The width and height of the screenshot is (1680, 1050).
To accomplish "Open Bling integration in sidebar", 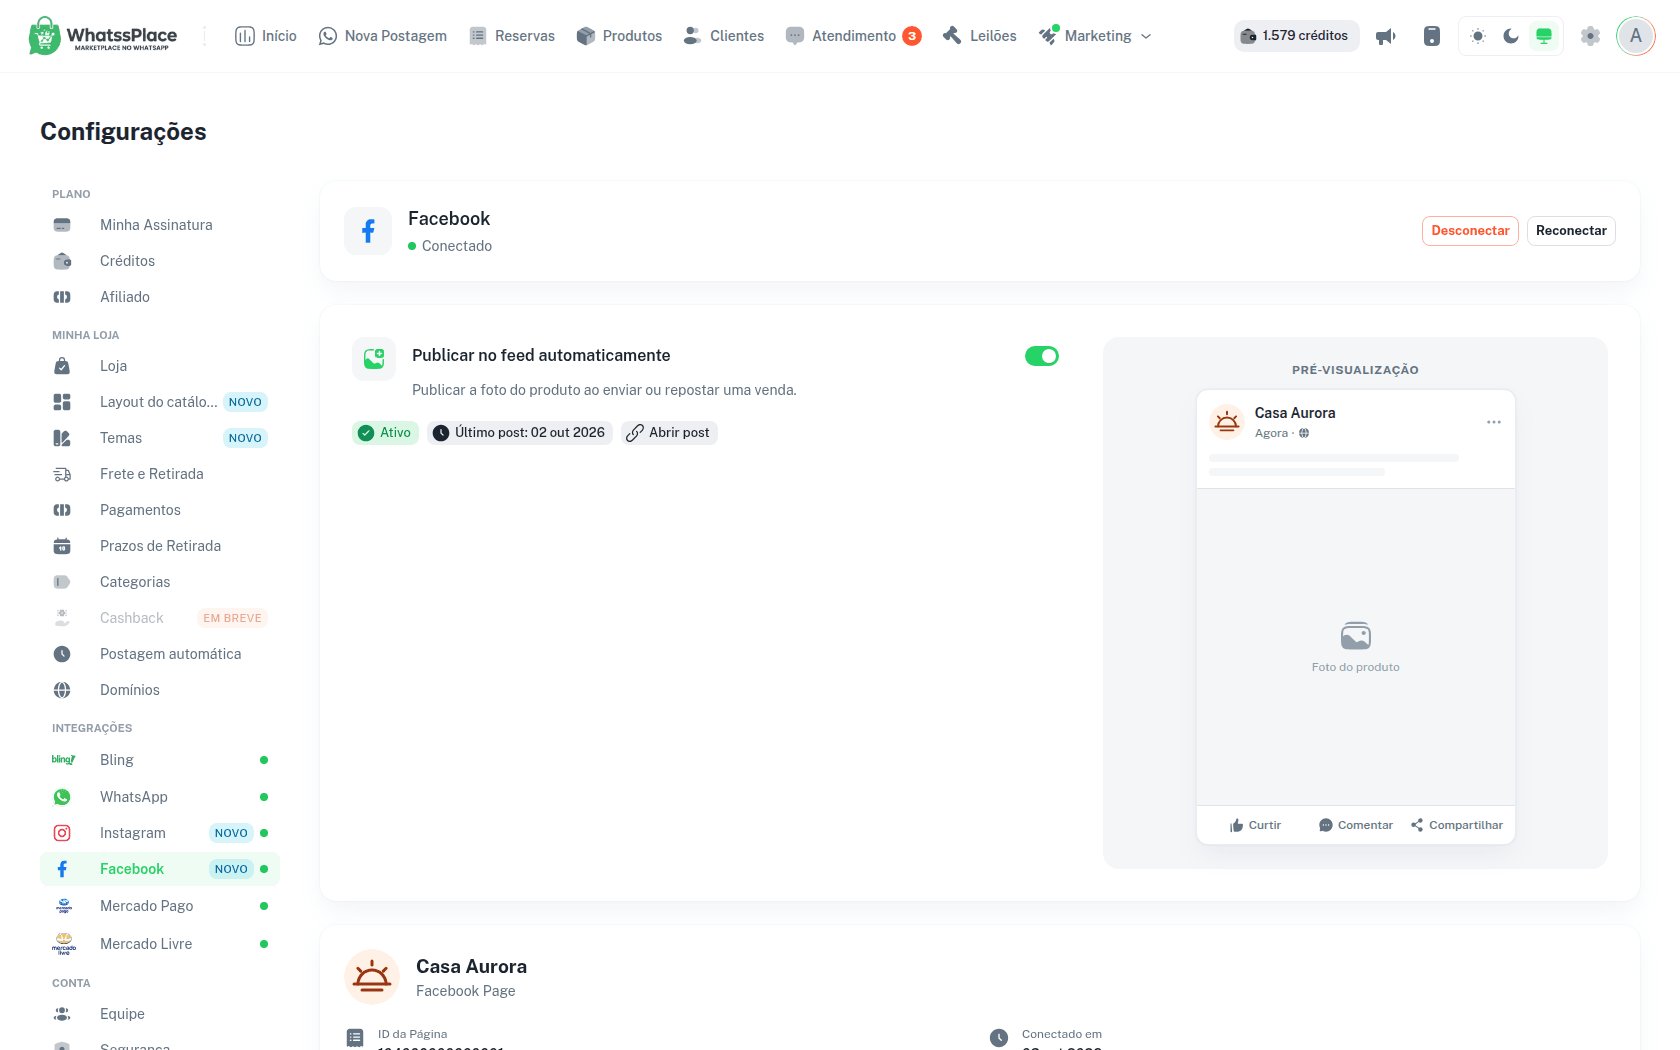I will (x=160, y=760).
